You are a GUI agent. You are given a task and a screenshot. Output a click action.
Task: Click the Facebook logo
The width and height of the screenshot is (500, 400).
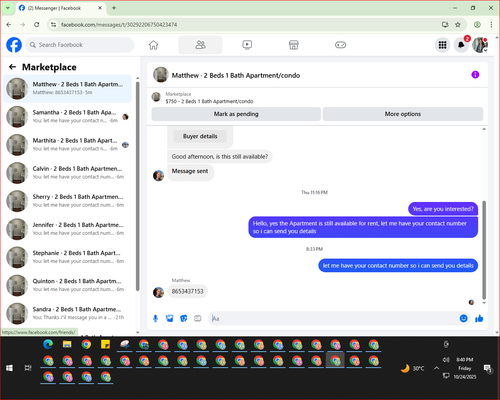[x=14, y=45]
